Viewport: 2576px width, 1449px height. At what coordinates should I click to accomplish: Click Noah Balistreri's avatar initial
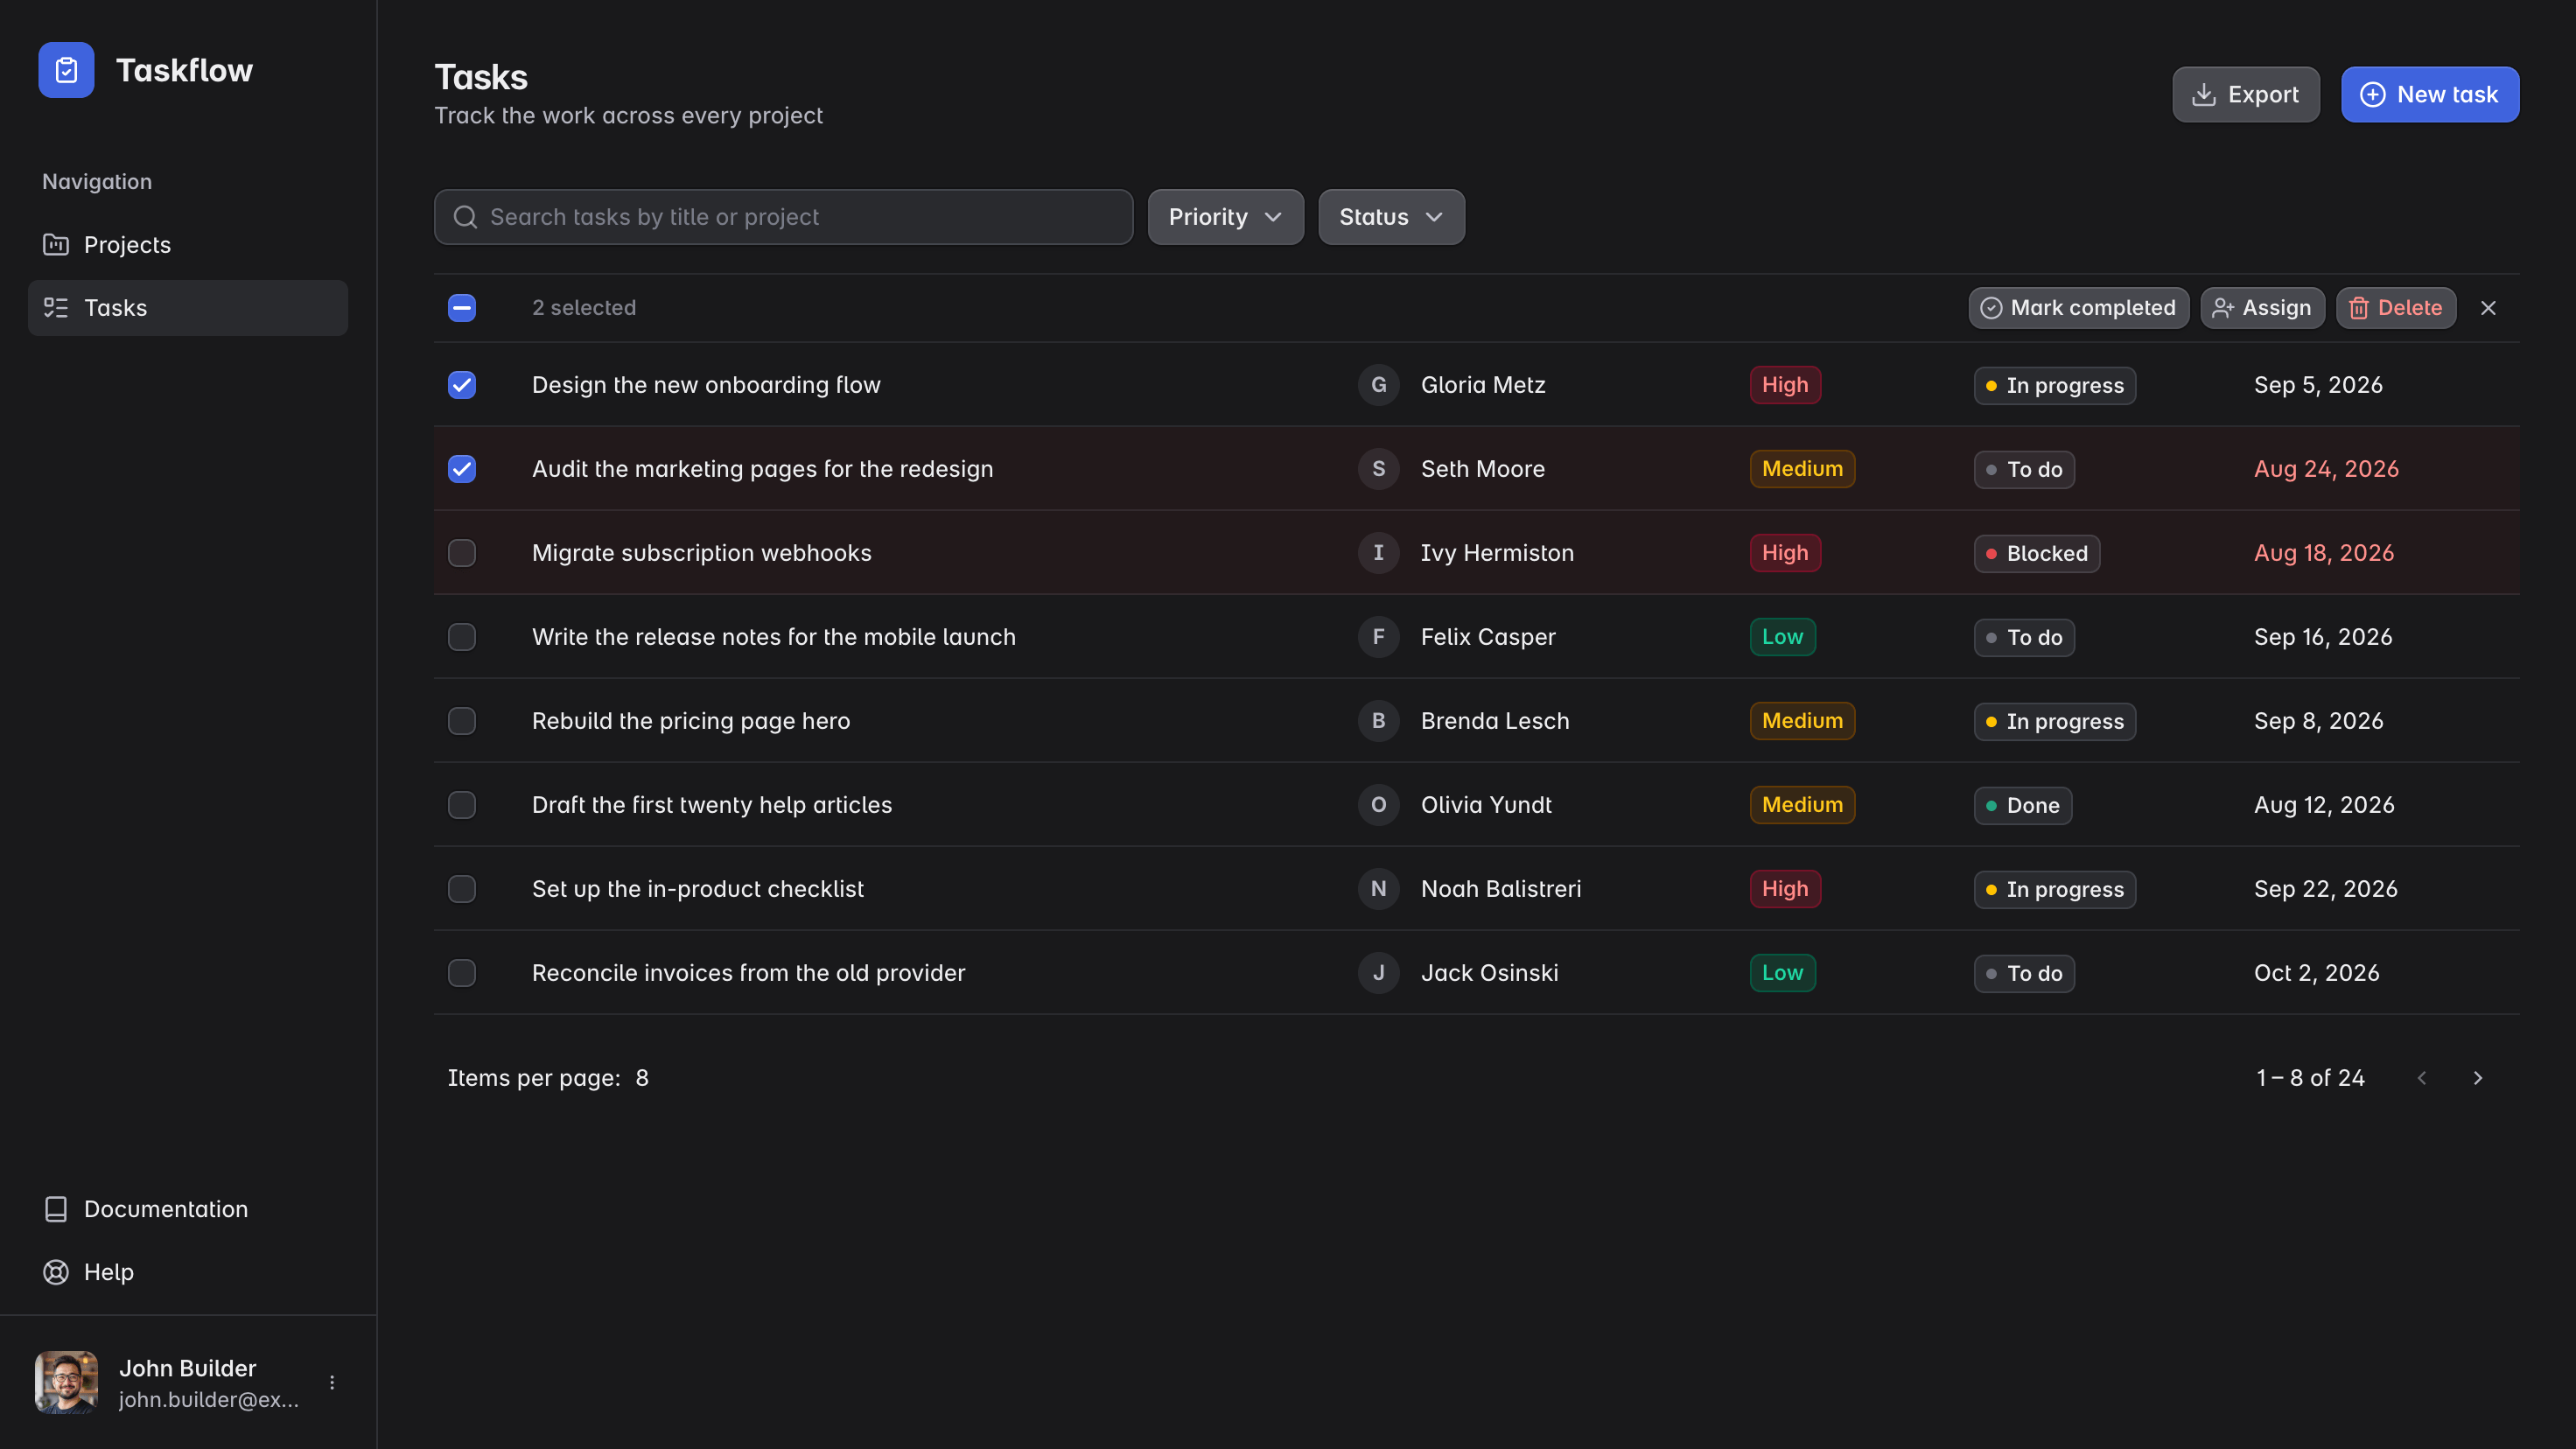click(1378, 889)
